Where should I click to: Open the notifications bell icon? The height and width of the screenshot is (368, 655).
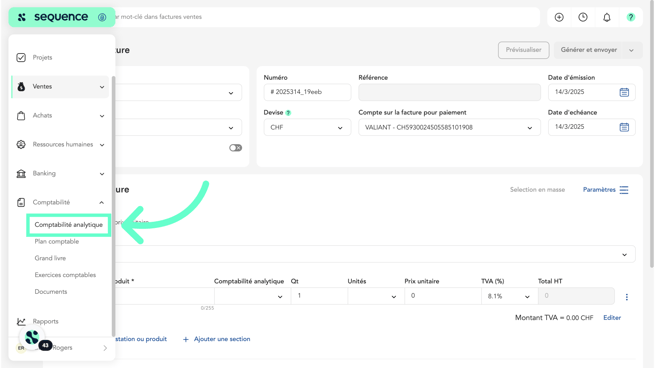pyautogui.click(x=607, y=17)
